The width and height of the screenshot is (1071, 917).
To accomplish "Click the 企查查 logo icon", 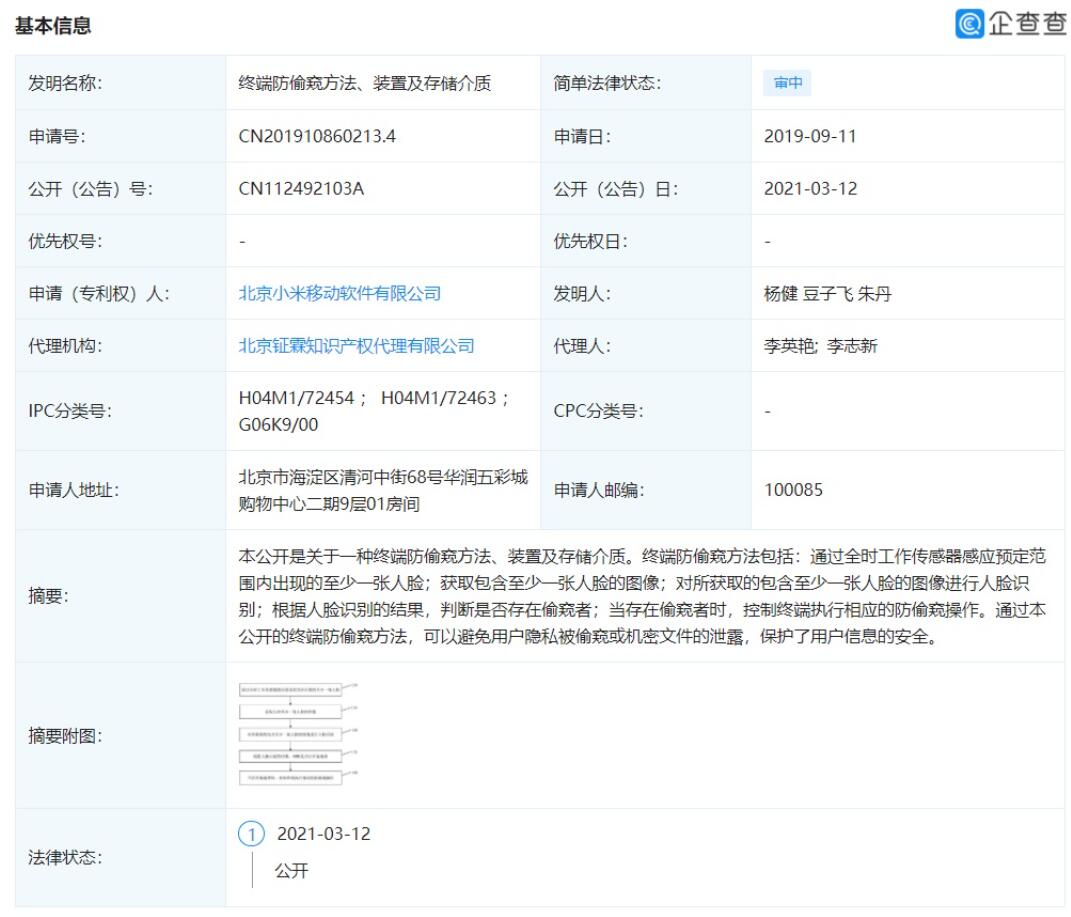I will click(x=969, y=23).
